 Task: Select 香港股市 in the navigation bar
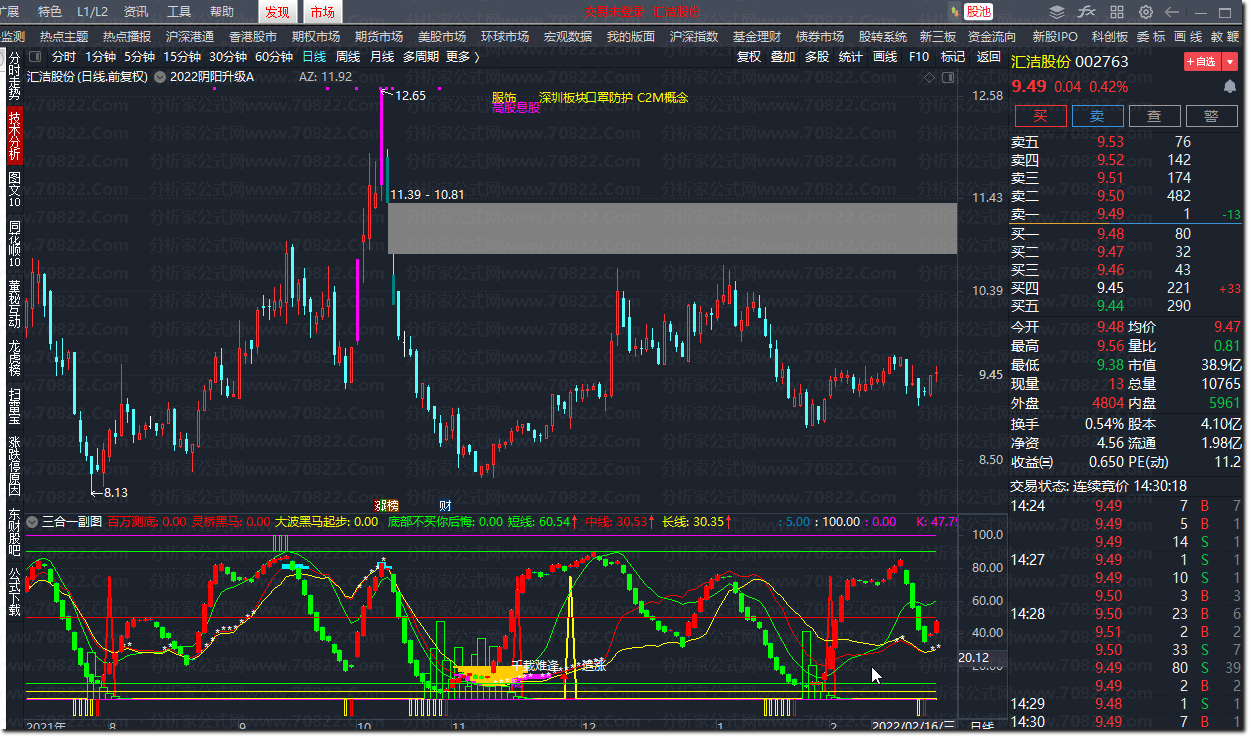point(253,36)
